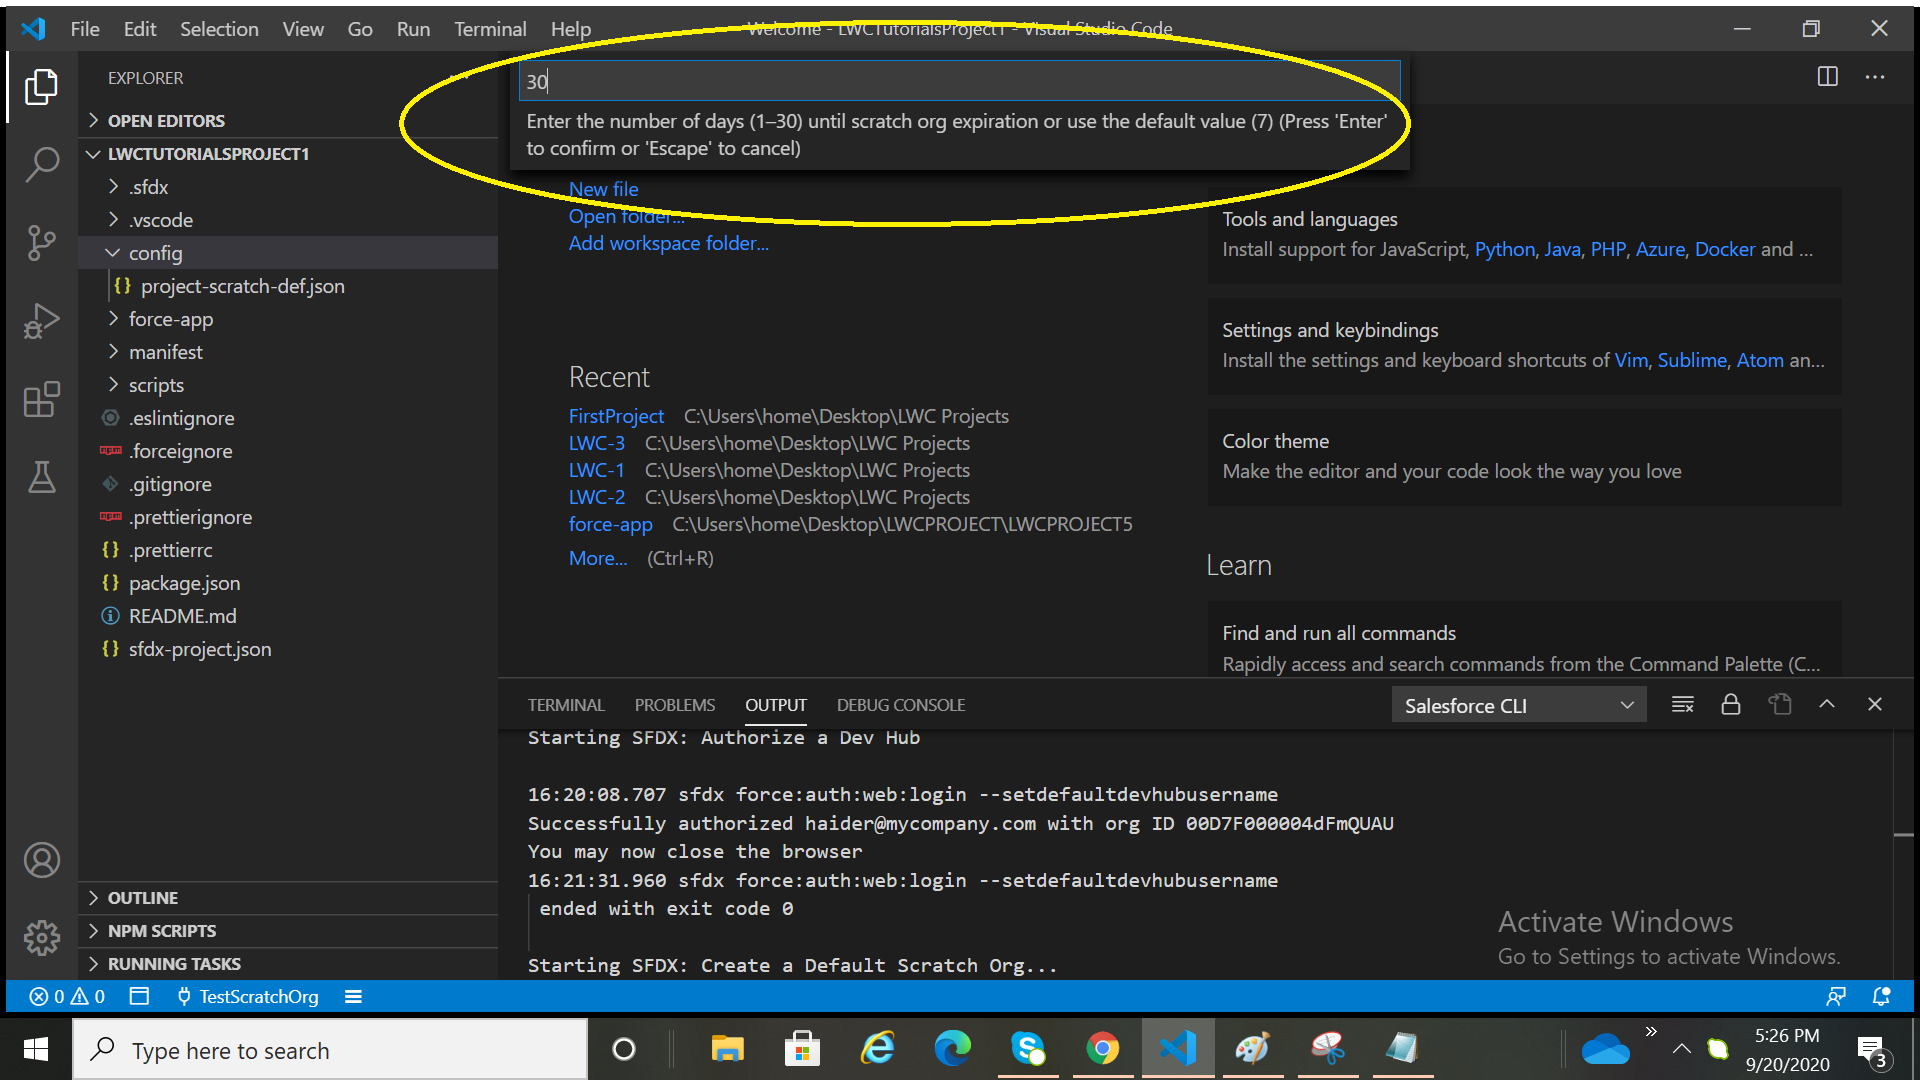Click the Manage gear icon
The width and height of the screenshot is (1920, 1080).
pyautogui.click(x=41, y=938)
